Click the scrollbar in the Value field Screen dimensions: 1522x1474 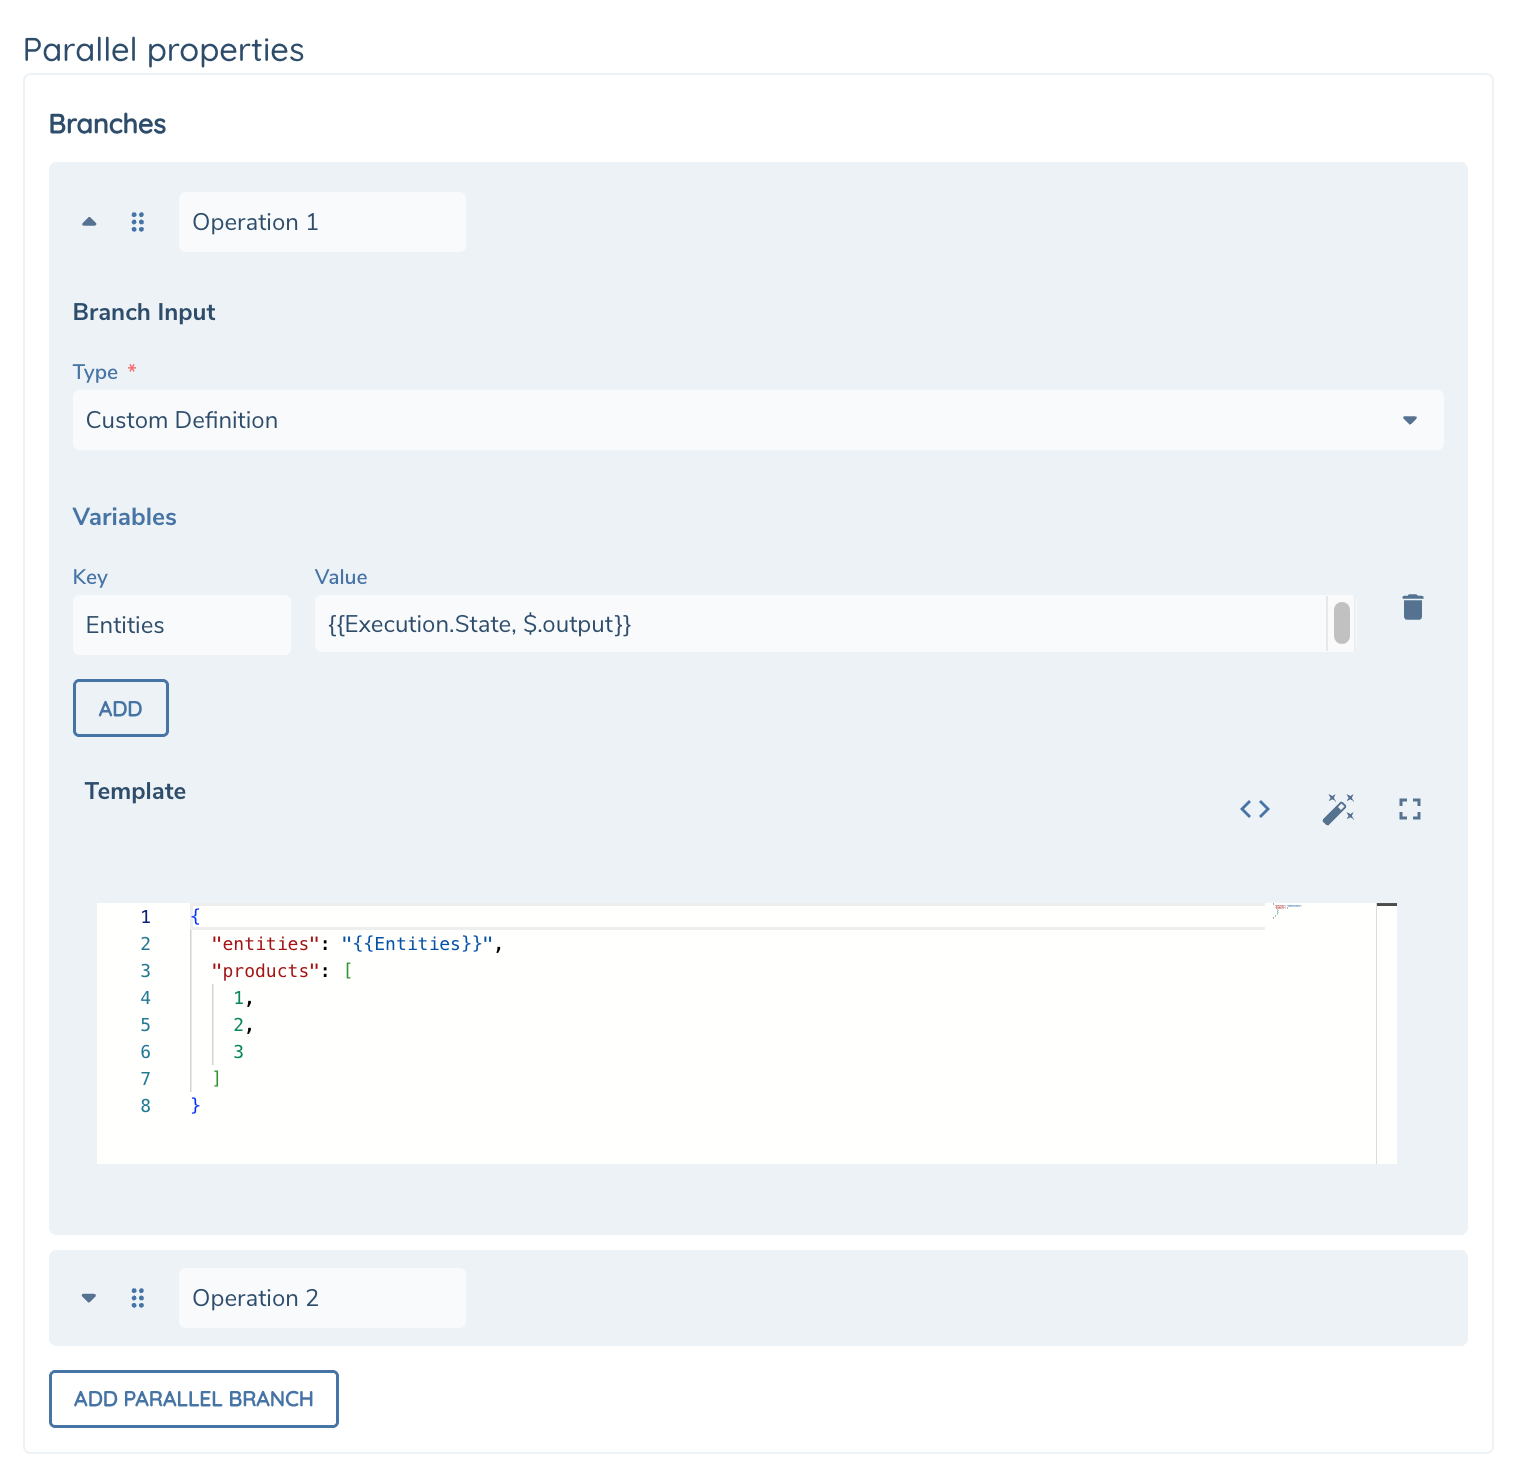[x=1342, y=623]
